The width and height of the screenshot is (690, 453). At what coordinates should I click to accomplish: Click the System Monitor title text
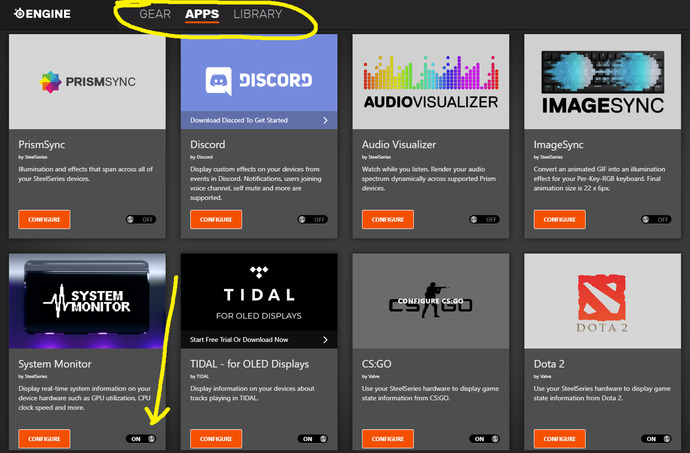(x=55, y=364)
